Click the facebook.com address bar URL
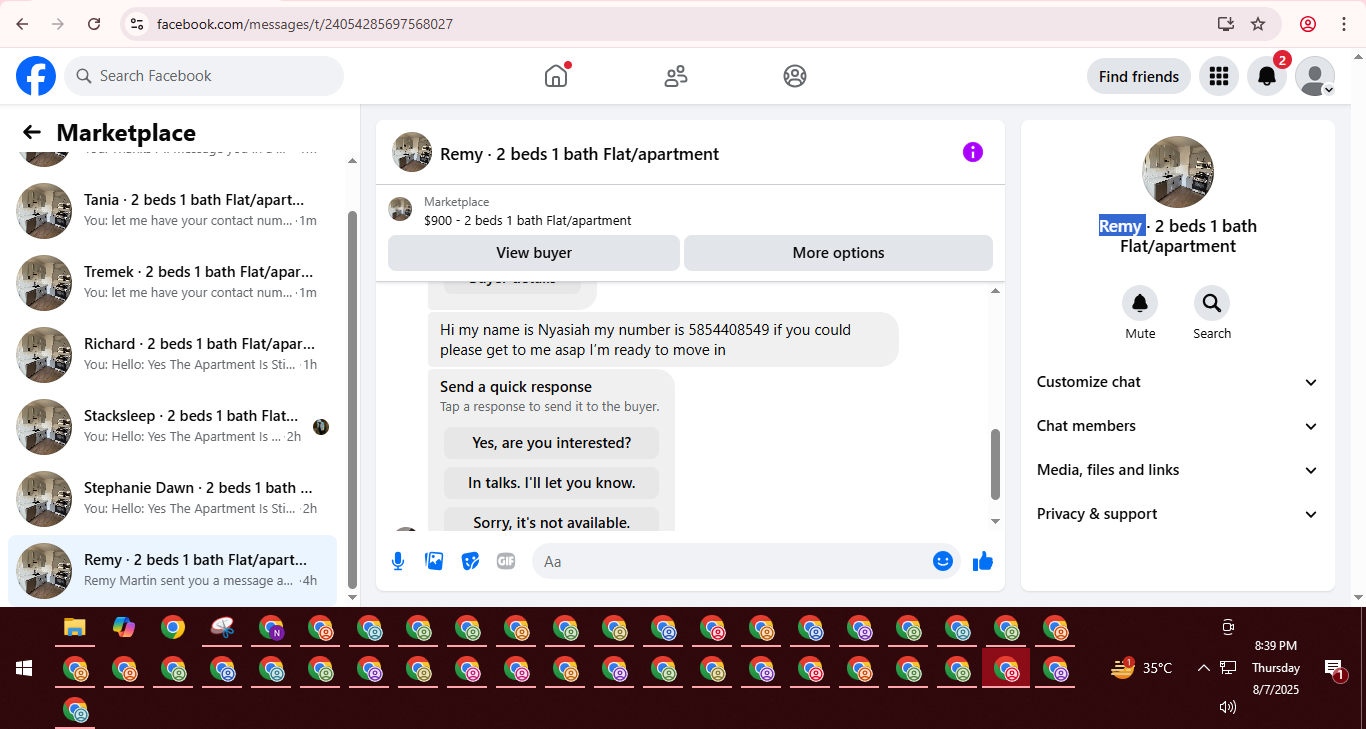Viewport: 1366px width, 729px height. pyautogui.click(x=305, y=24)
